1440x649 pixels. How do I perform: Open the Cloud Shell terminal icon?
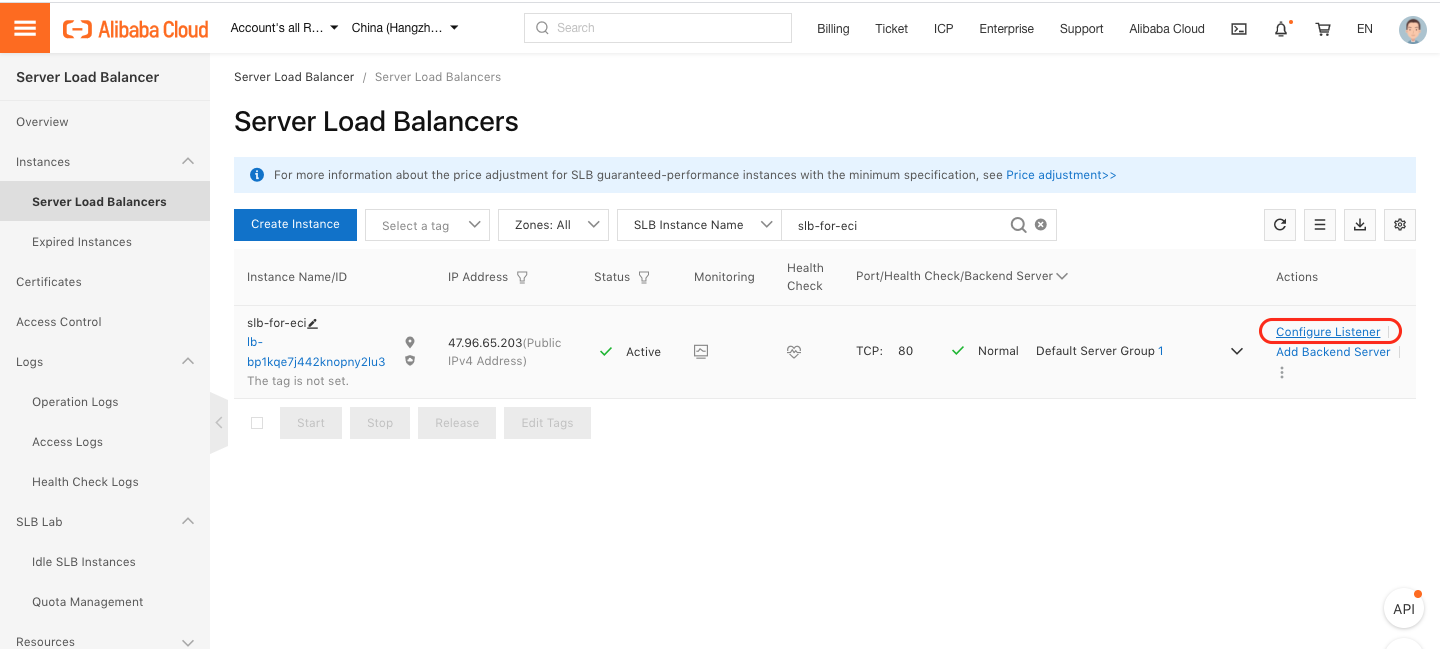pyautogui.click(x=1239, y=29)
